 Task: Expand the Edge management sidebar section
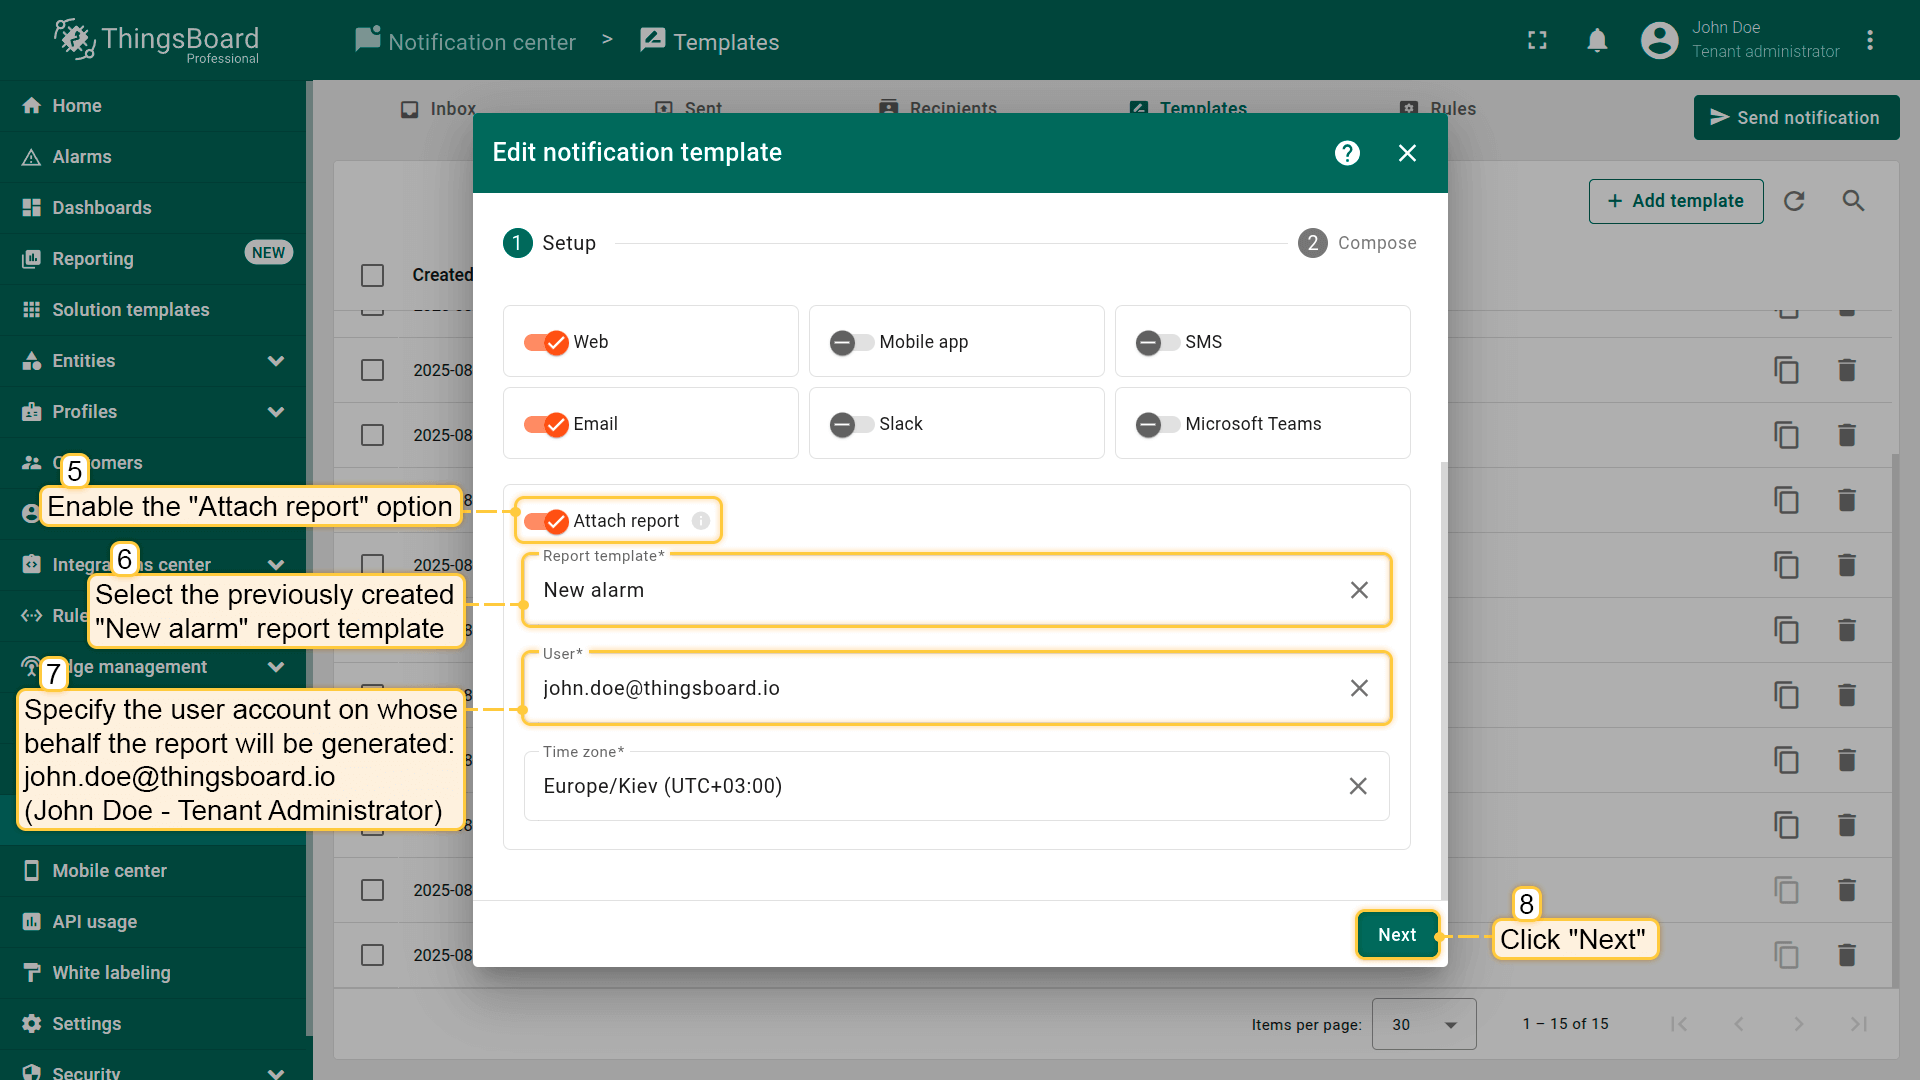[276, 667]
